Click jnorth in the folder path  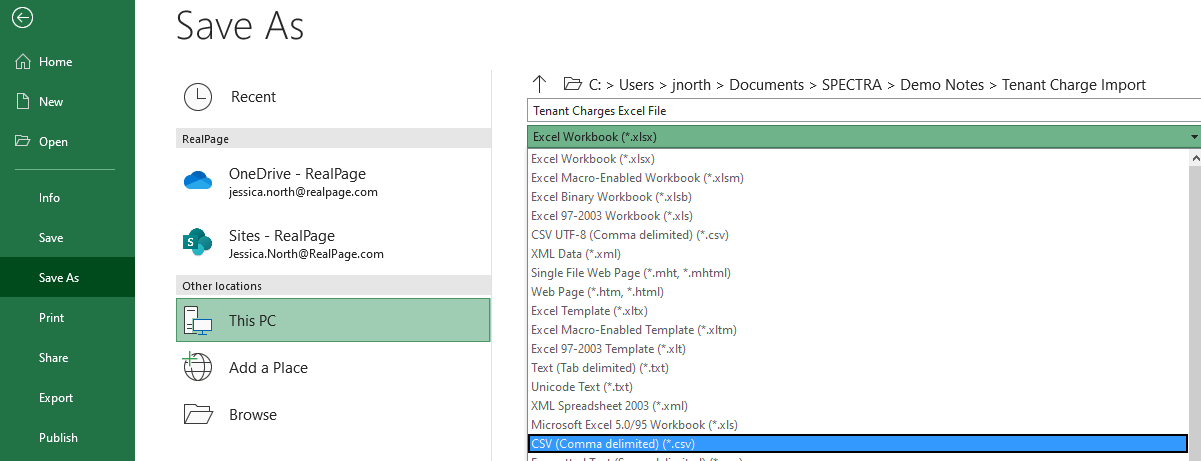(693, 85)
